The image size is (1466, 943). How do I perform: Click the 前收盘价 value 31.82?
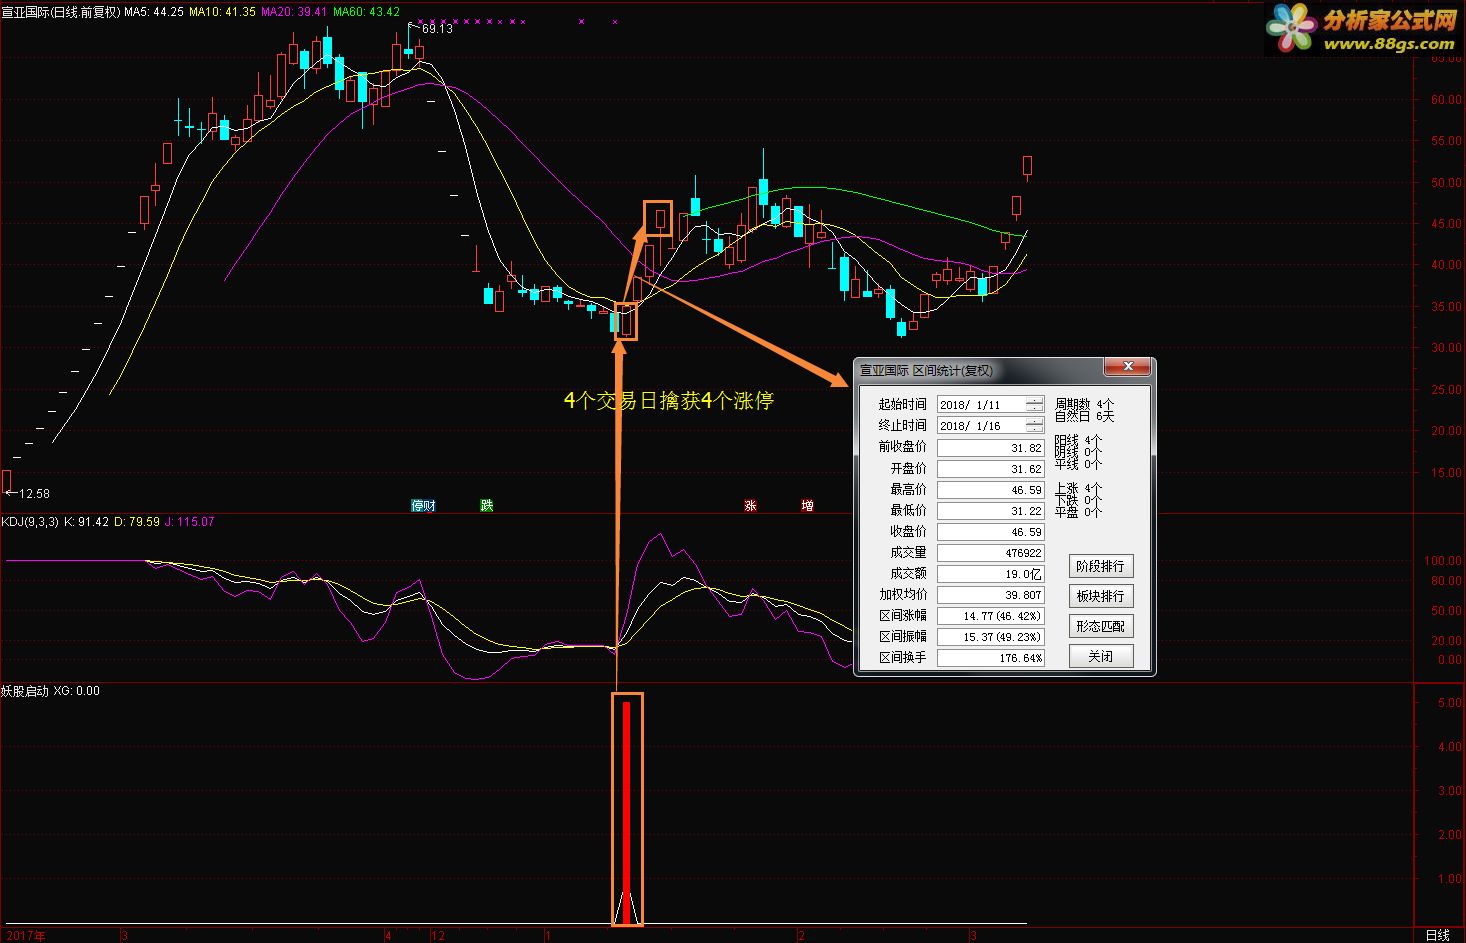[x=990, y=448]
